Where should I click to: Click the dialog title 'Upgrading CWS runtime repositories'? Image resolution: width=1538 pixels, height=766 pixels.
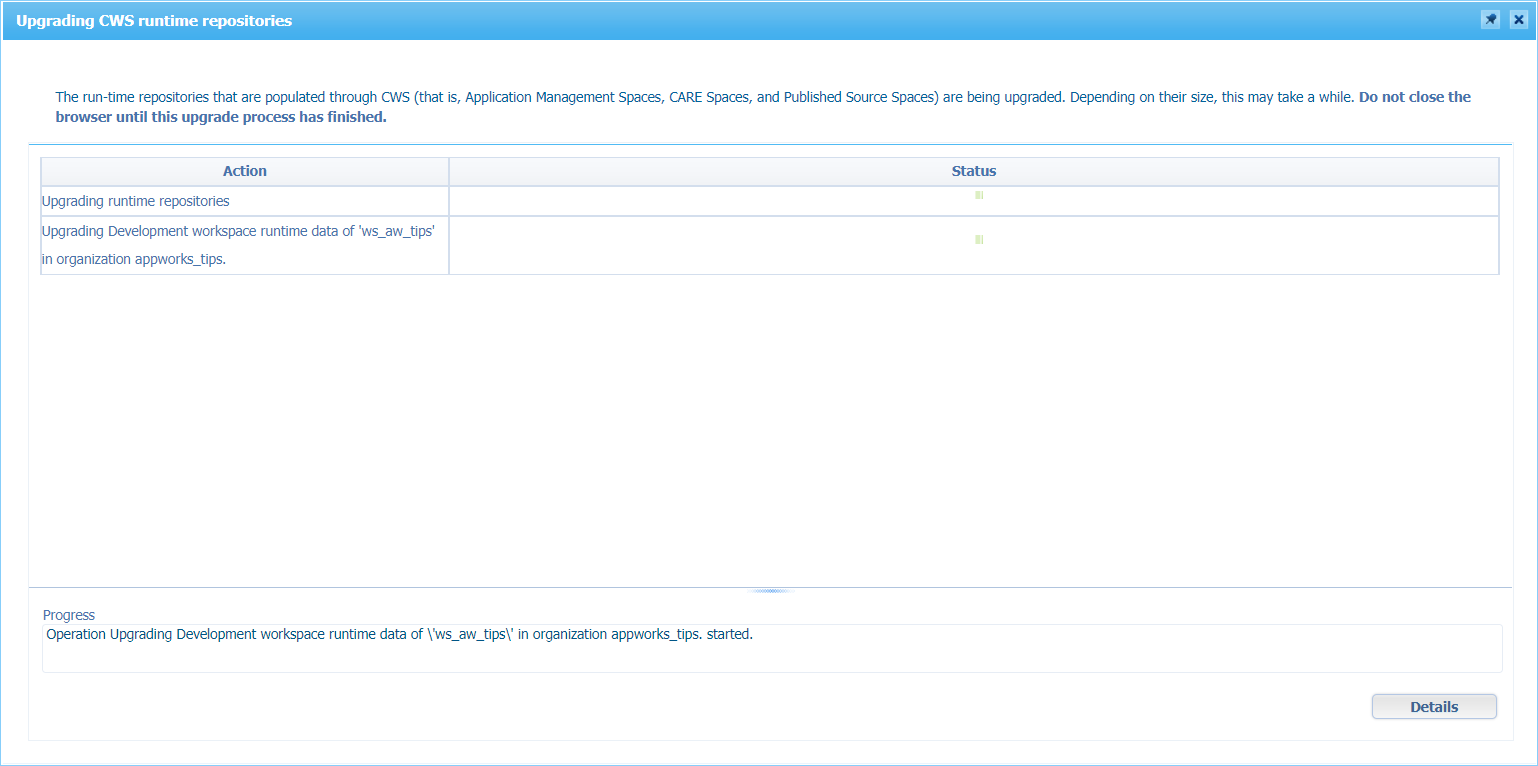coord(154,21)
